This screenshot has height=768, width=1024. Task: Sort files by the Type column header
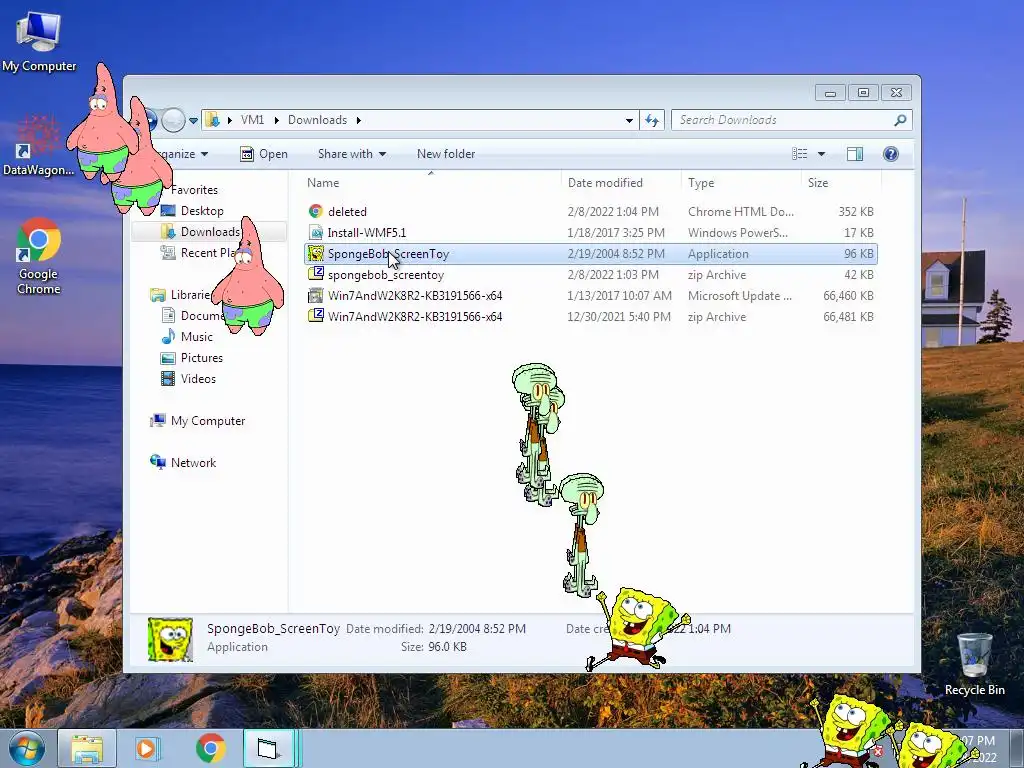pos(741,183)
